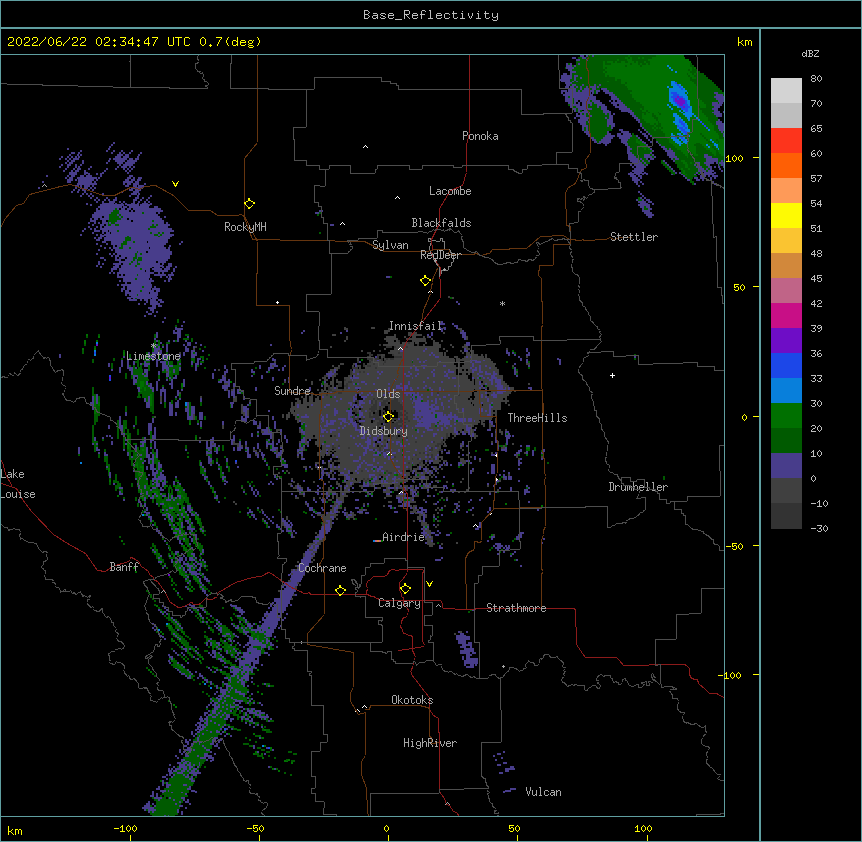The image size is (862, 842).
Task: Click the yellow marker south of RedDeer
Action: tap(425, 281)
